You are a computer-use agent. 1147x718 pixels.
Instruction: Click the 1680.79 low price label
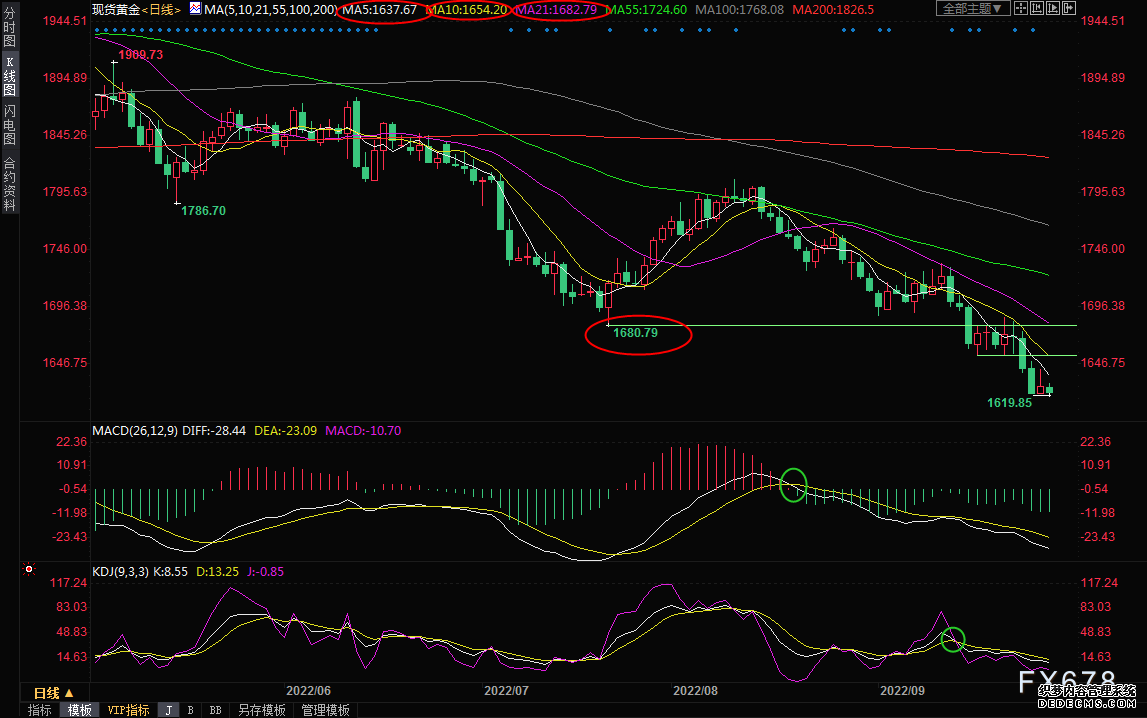click(635, 333)
